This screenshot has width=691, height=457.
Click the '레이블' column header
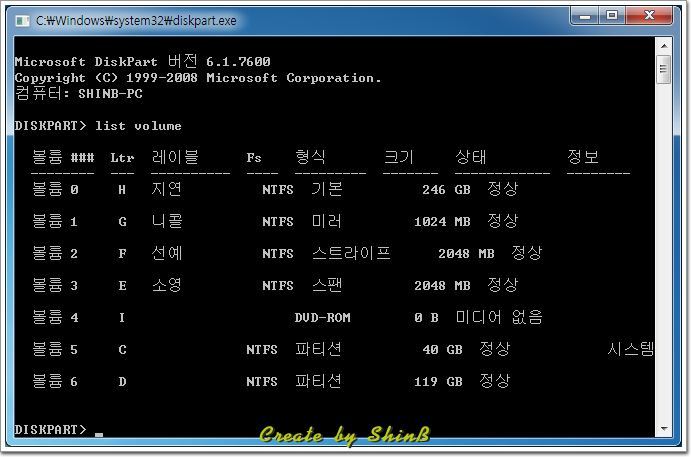pyautogui.click(x=175, y=157)
